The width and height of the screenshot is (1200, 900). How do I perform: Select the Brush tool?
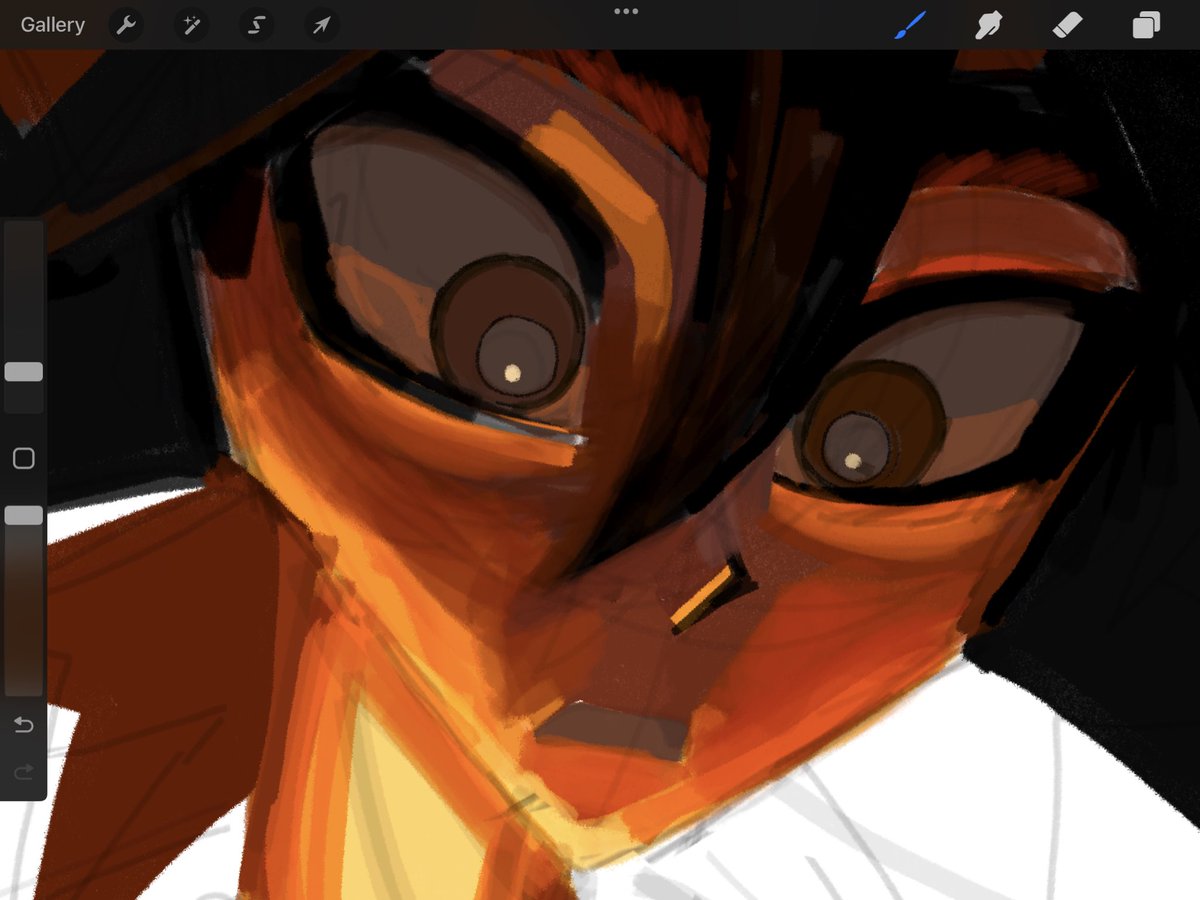[909, 25]
